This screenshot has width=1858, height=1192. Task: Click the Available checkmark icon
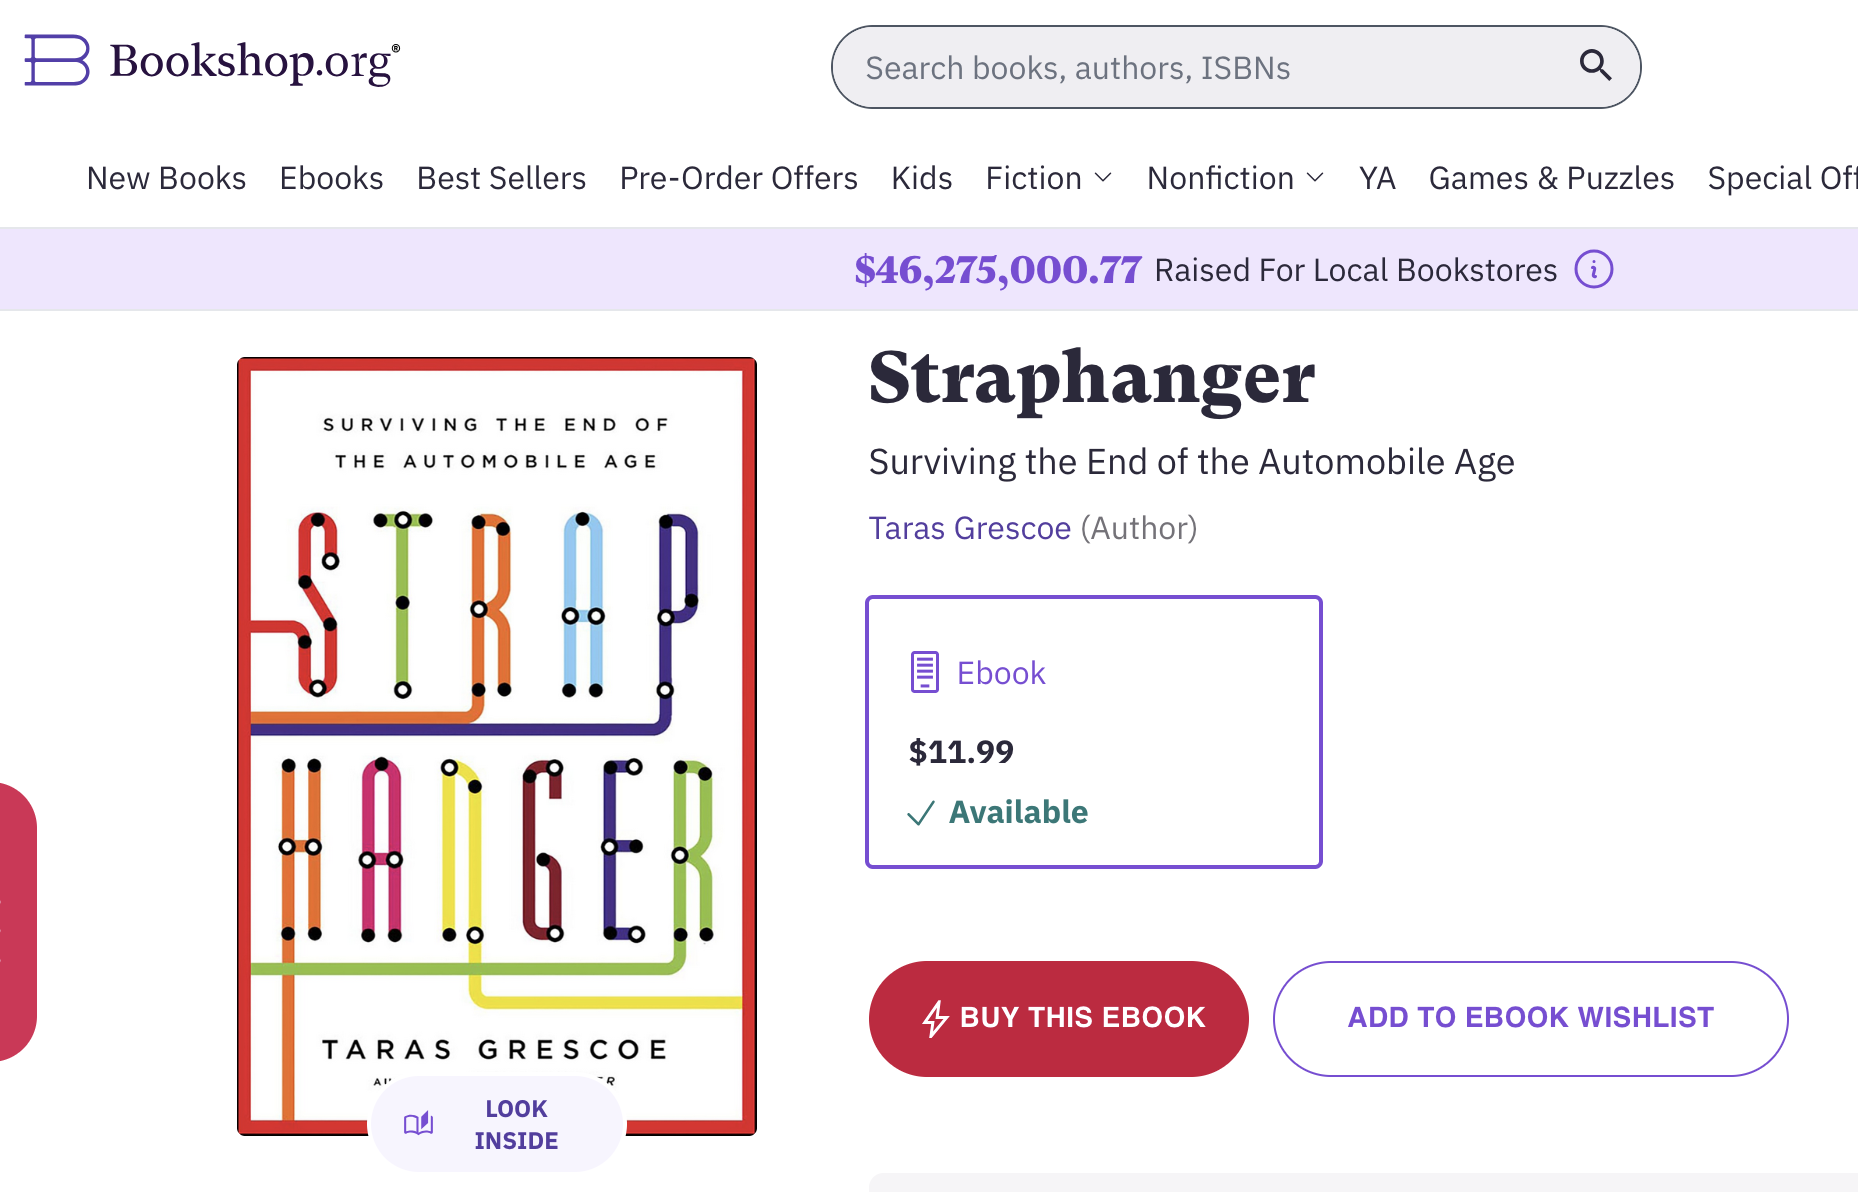click(x=920, y=813)
